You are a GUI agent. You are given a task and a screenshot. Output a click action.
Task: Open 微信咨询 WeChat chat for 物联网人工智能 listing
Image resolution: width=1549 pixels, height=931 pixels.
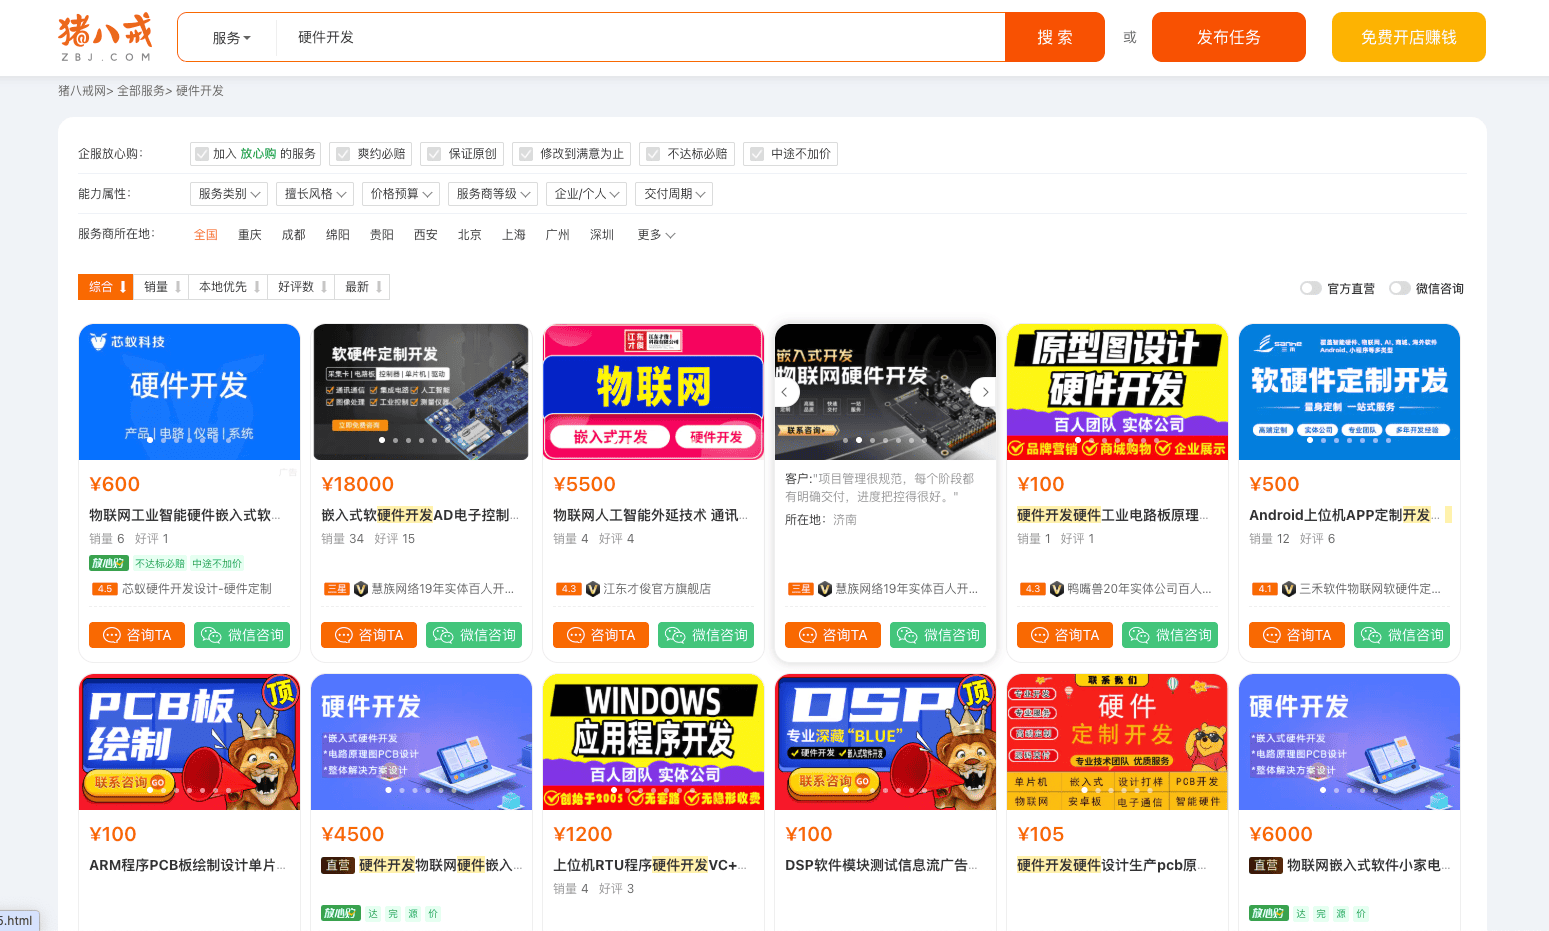(x=706, y=634)
